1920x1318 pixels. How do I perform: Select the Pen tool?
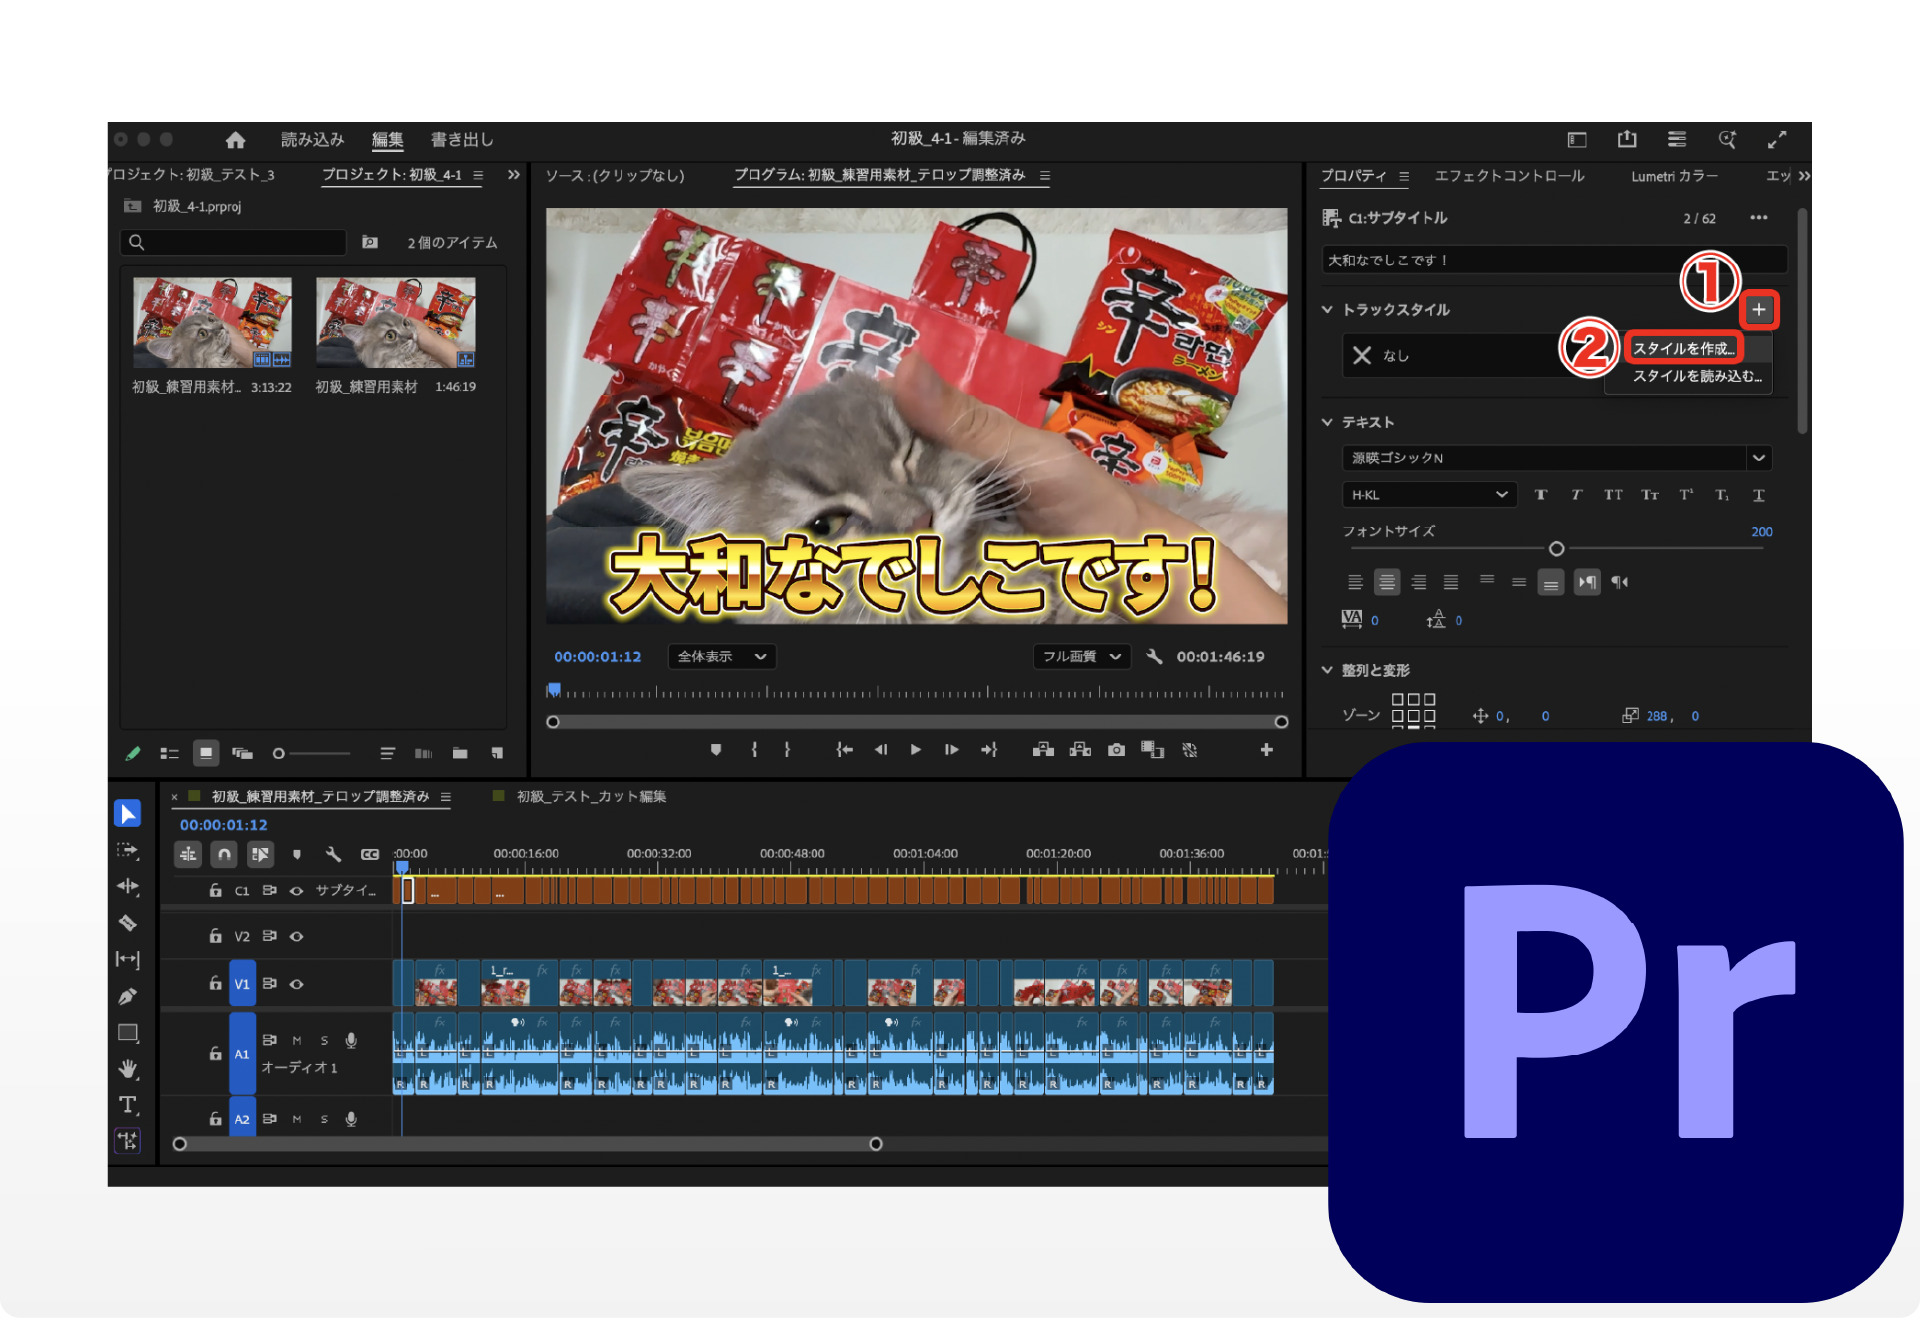pos(128,996)
